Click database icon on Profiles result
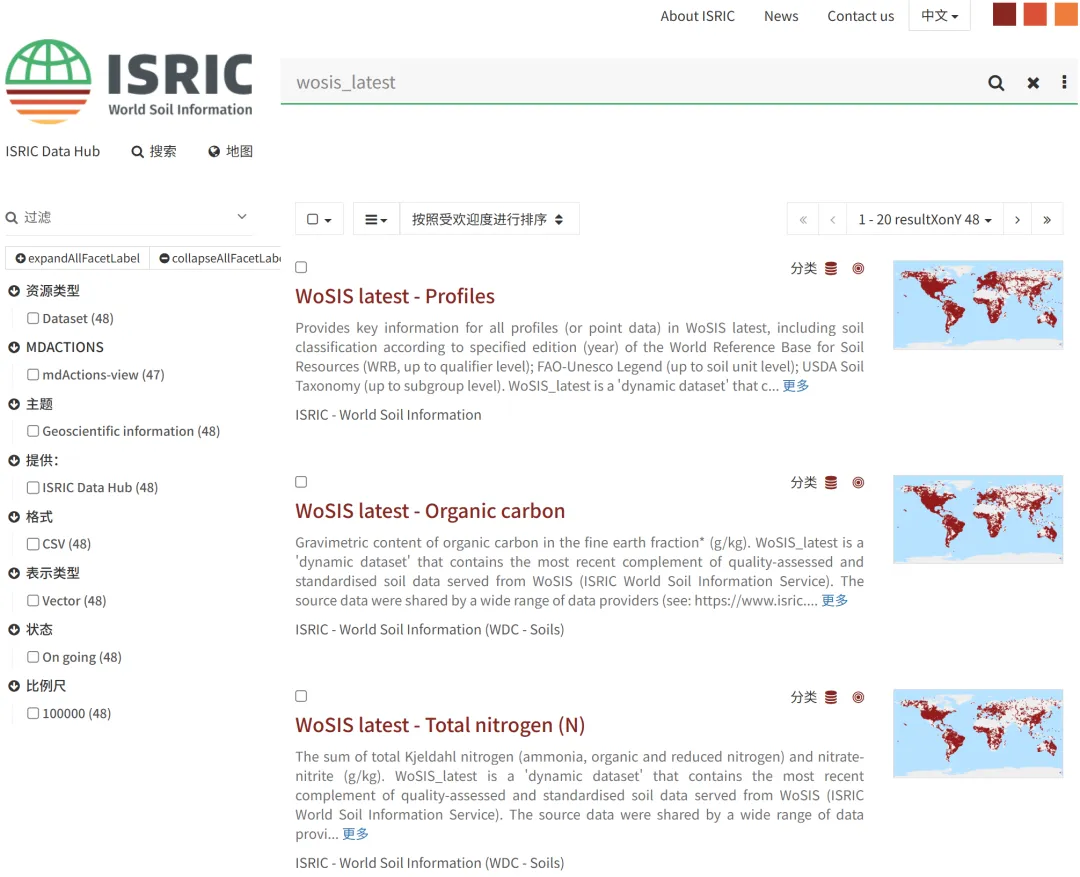 point(831,269)
